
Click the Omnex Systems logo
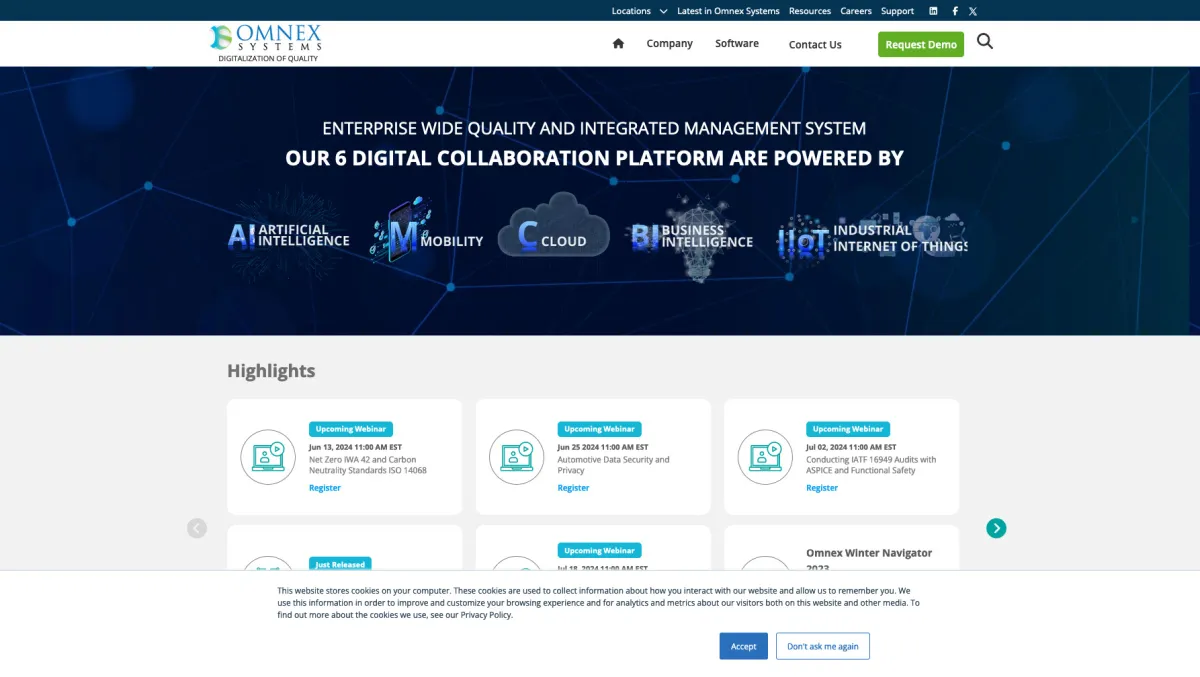[266, 38]
